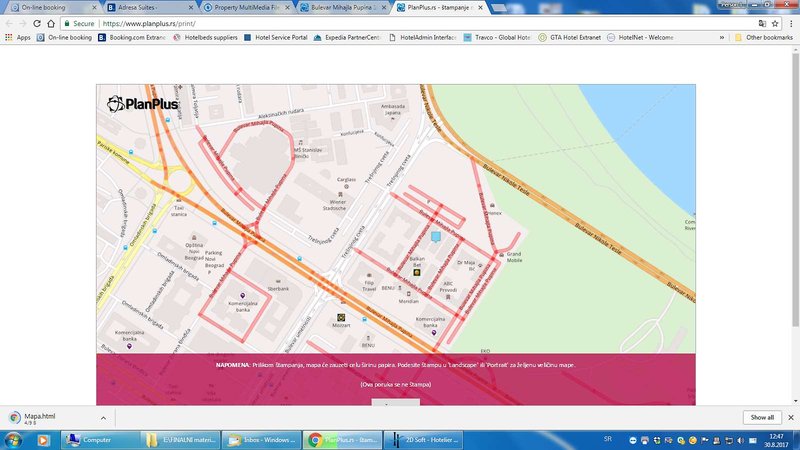Open the Chrome menu button
Screen dimensions: 800x450
click(789, 22)
